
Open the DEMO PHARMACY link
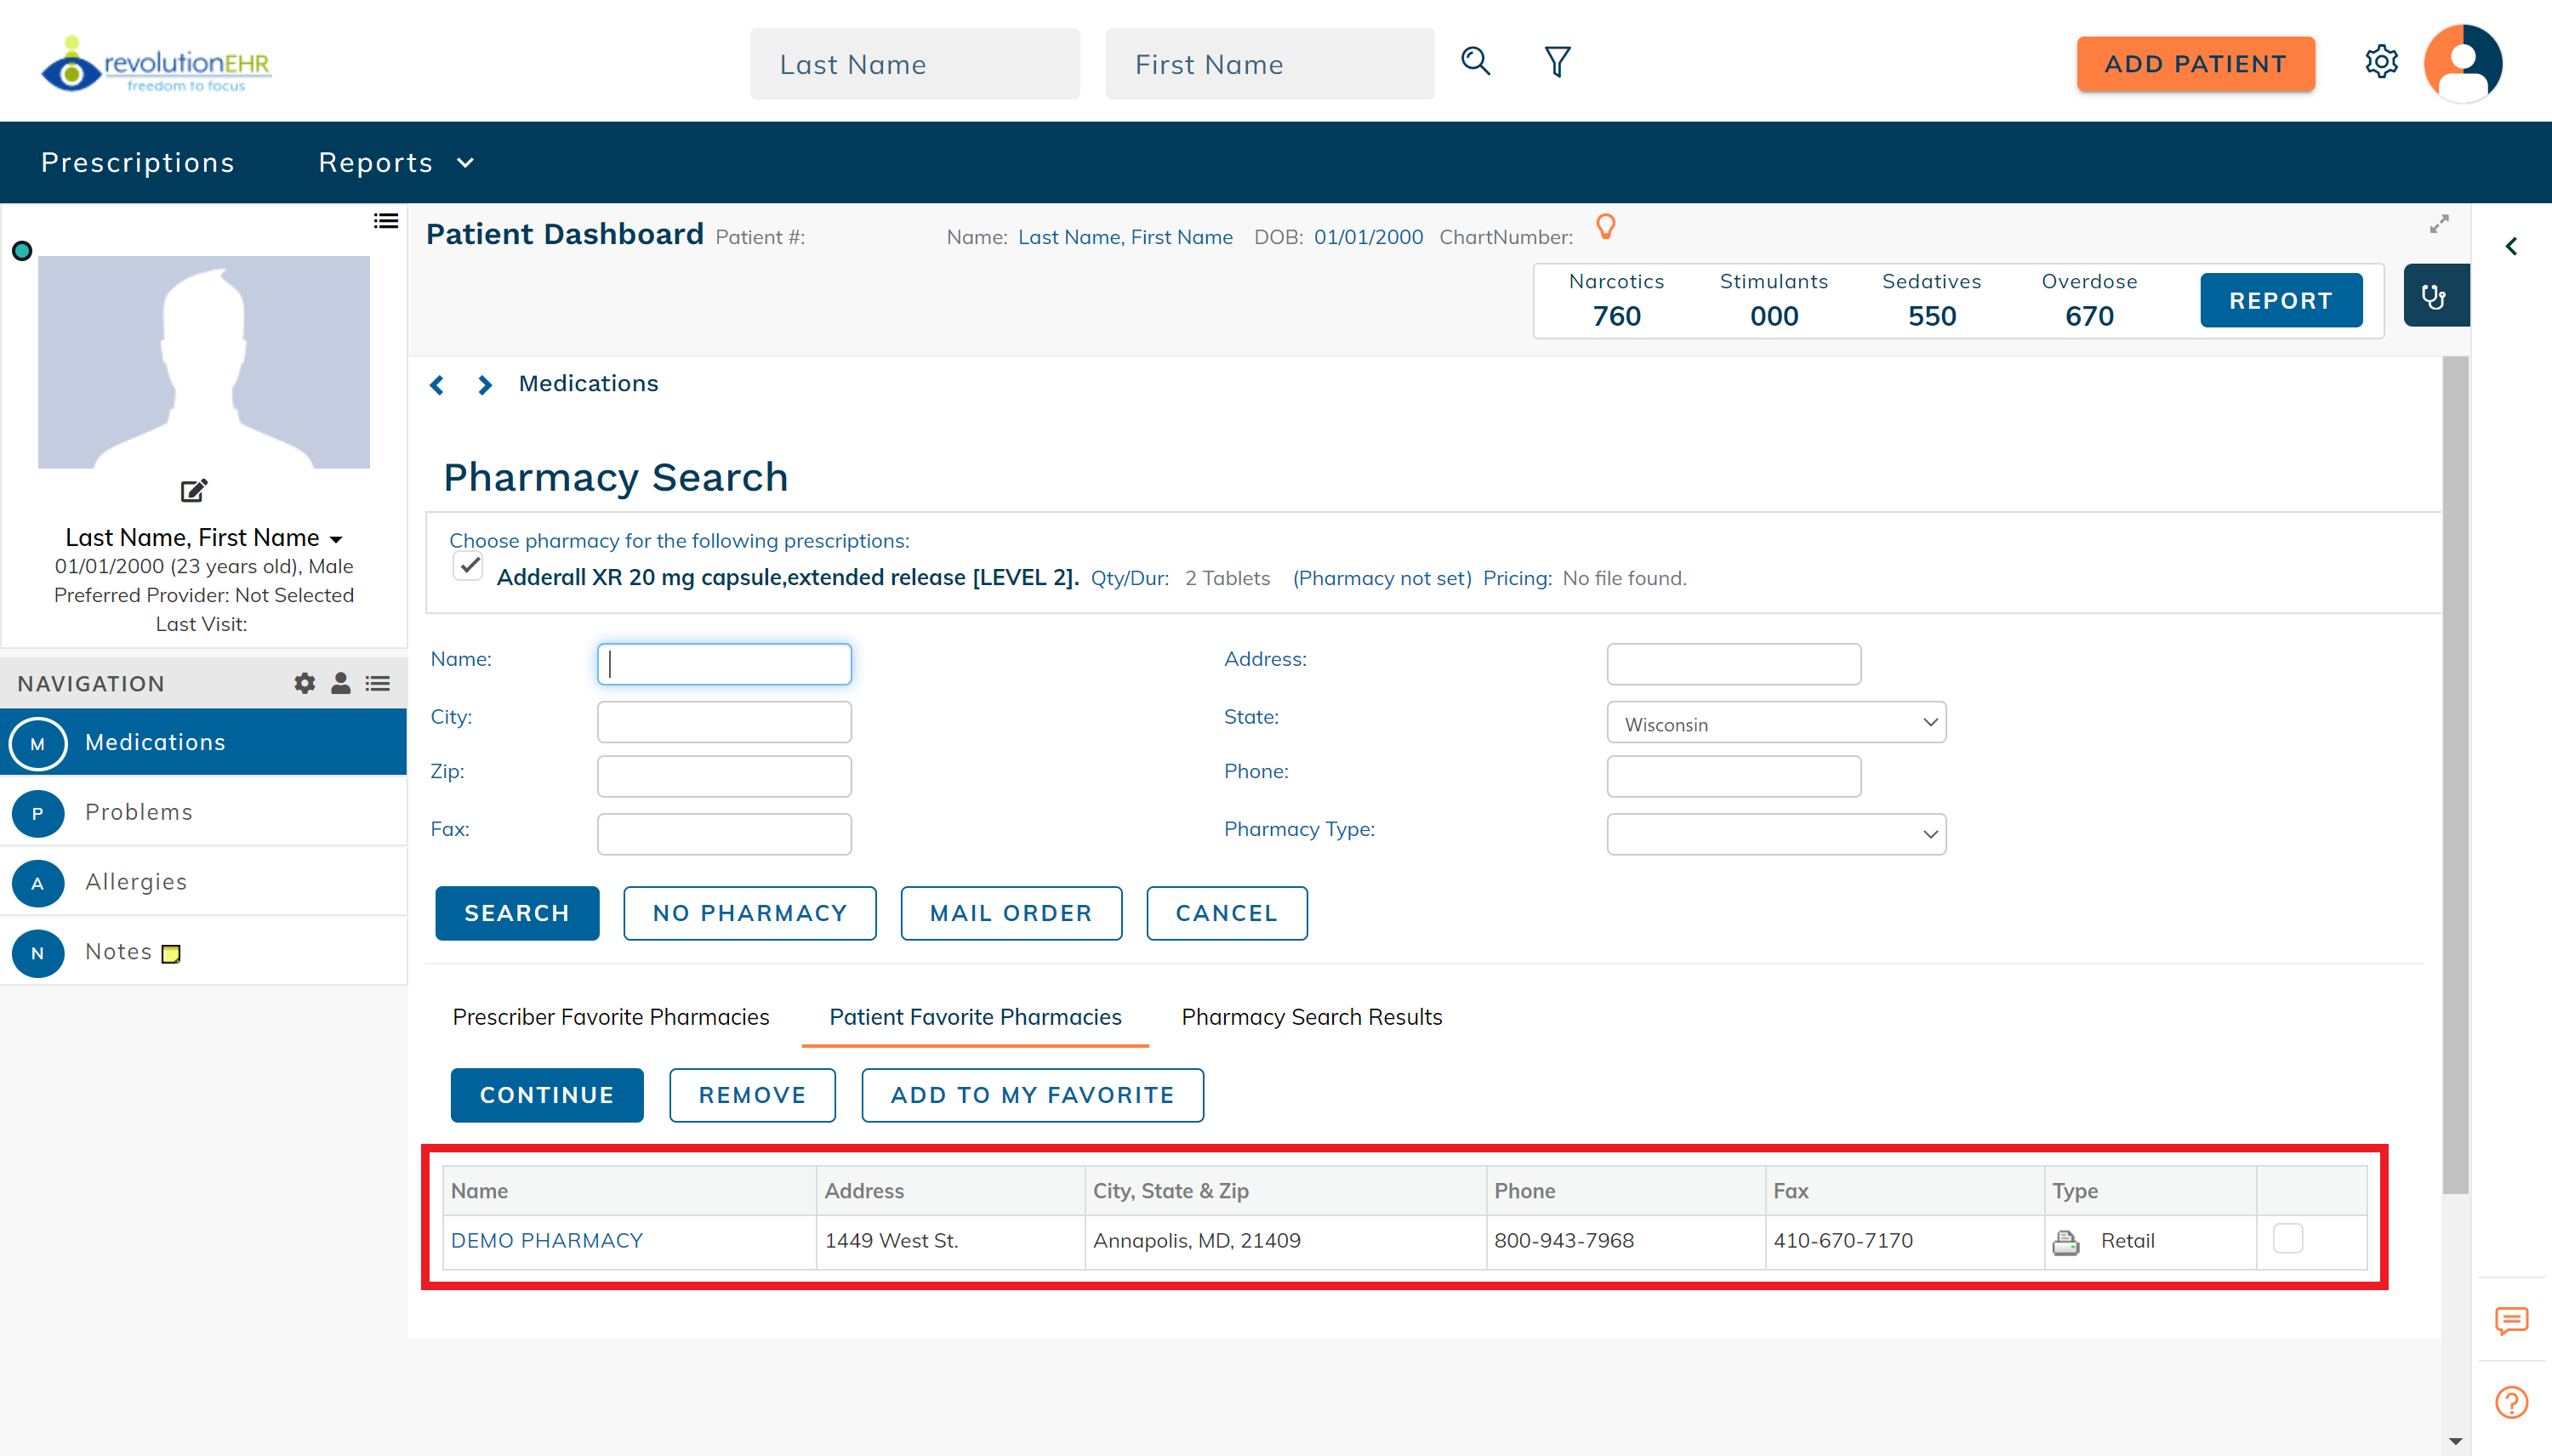pyautogui.click(x=546, y=1240)
